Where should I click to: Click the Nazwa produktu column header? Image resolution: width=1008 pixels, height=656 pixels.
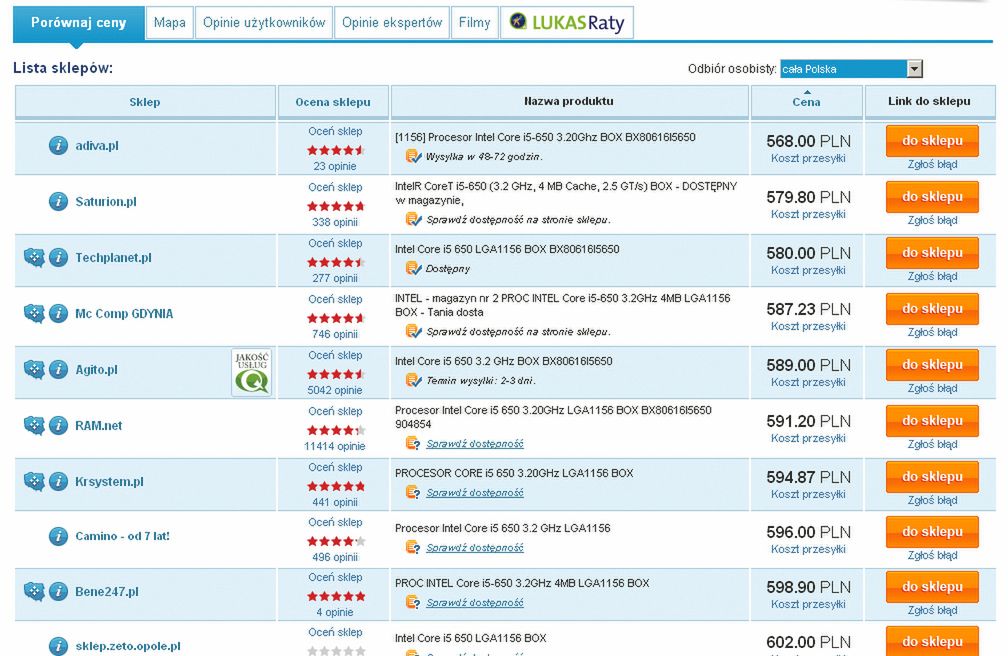(568, 101)
